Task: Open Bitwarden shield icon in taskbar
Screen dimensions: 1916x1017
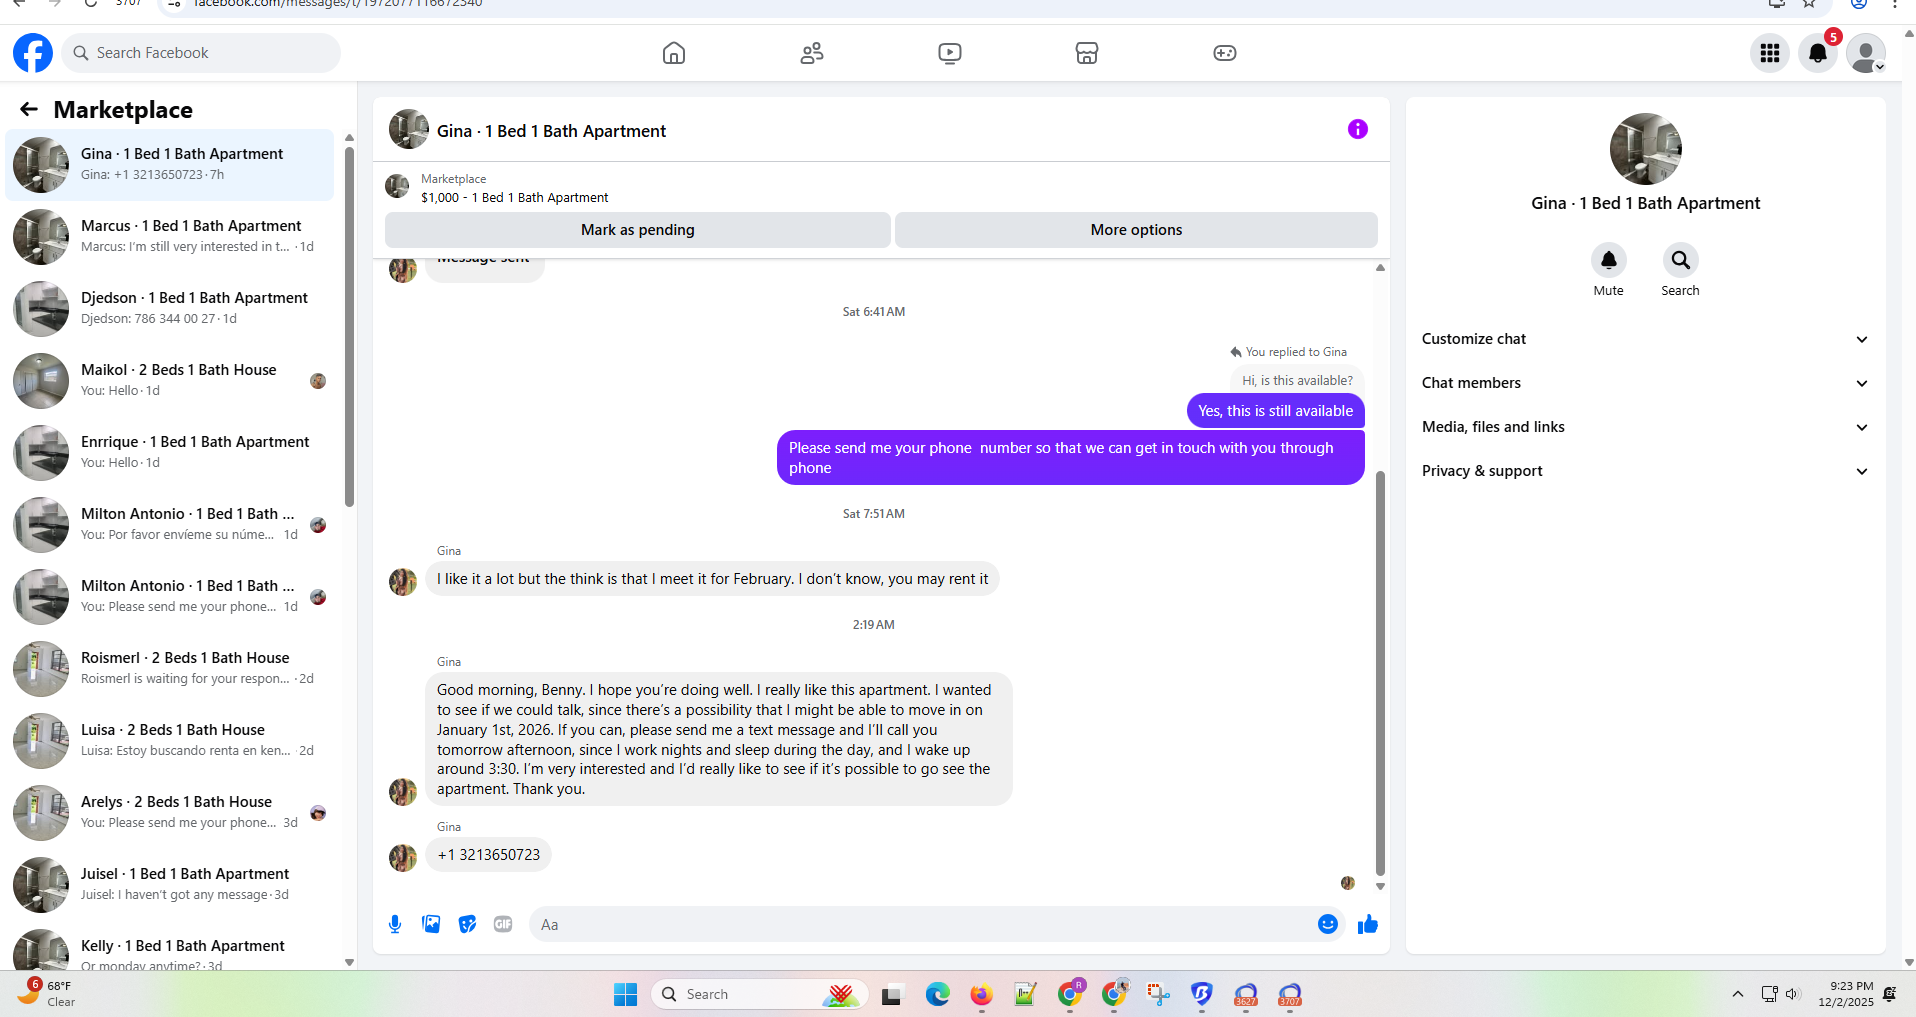Action: pyautogui.click(x=1201, y=994)
